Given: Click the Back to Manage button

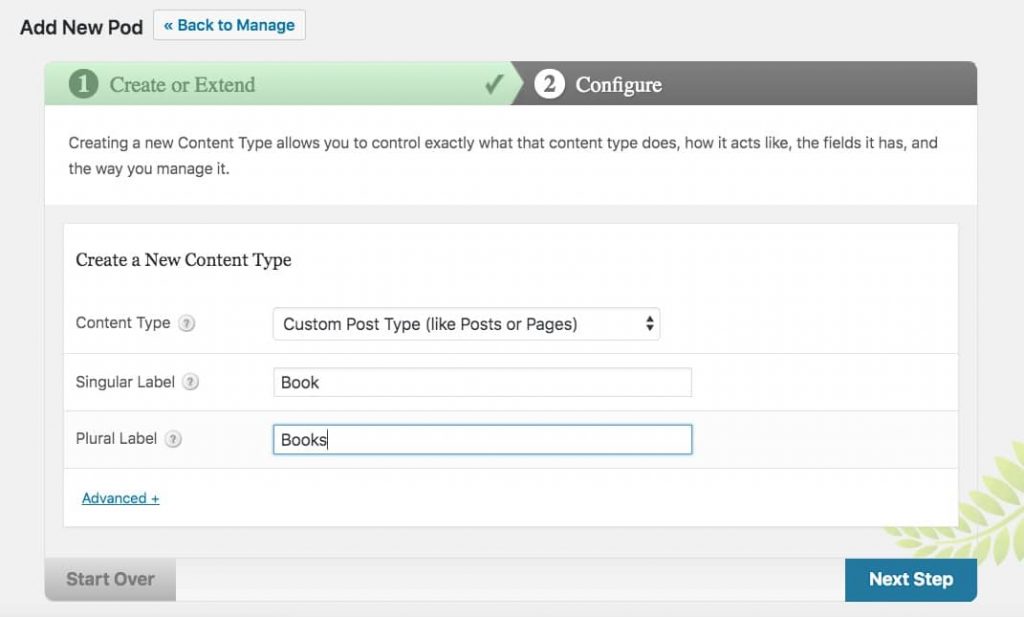Looking at the screenshot, I should 229,25.
